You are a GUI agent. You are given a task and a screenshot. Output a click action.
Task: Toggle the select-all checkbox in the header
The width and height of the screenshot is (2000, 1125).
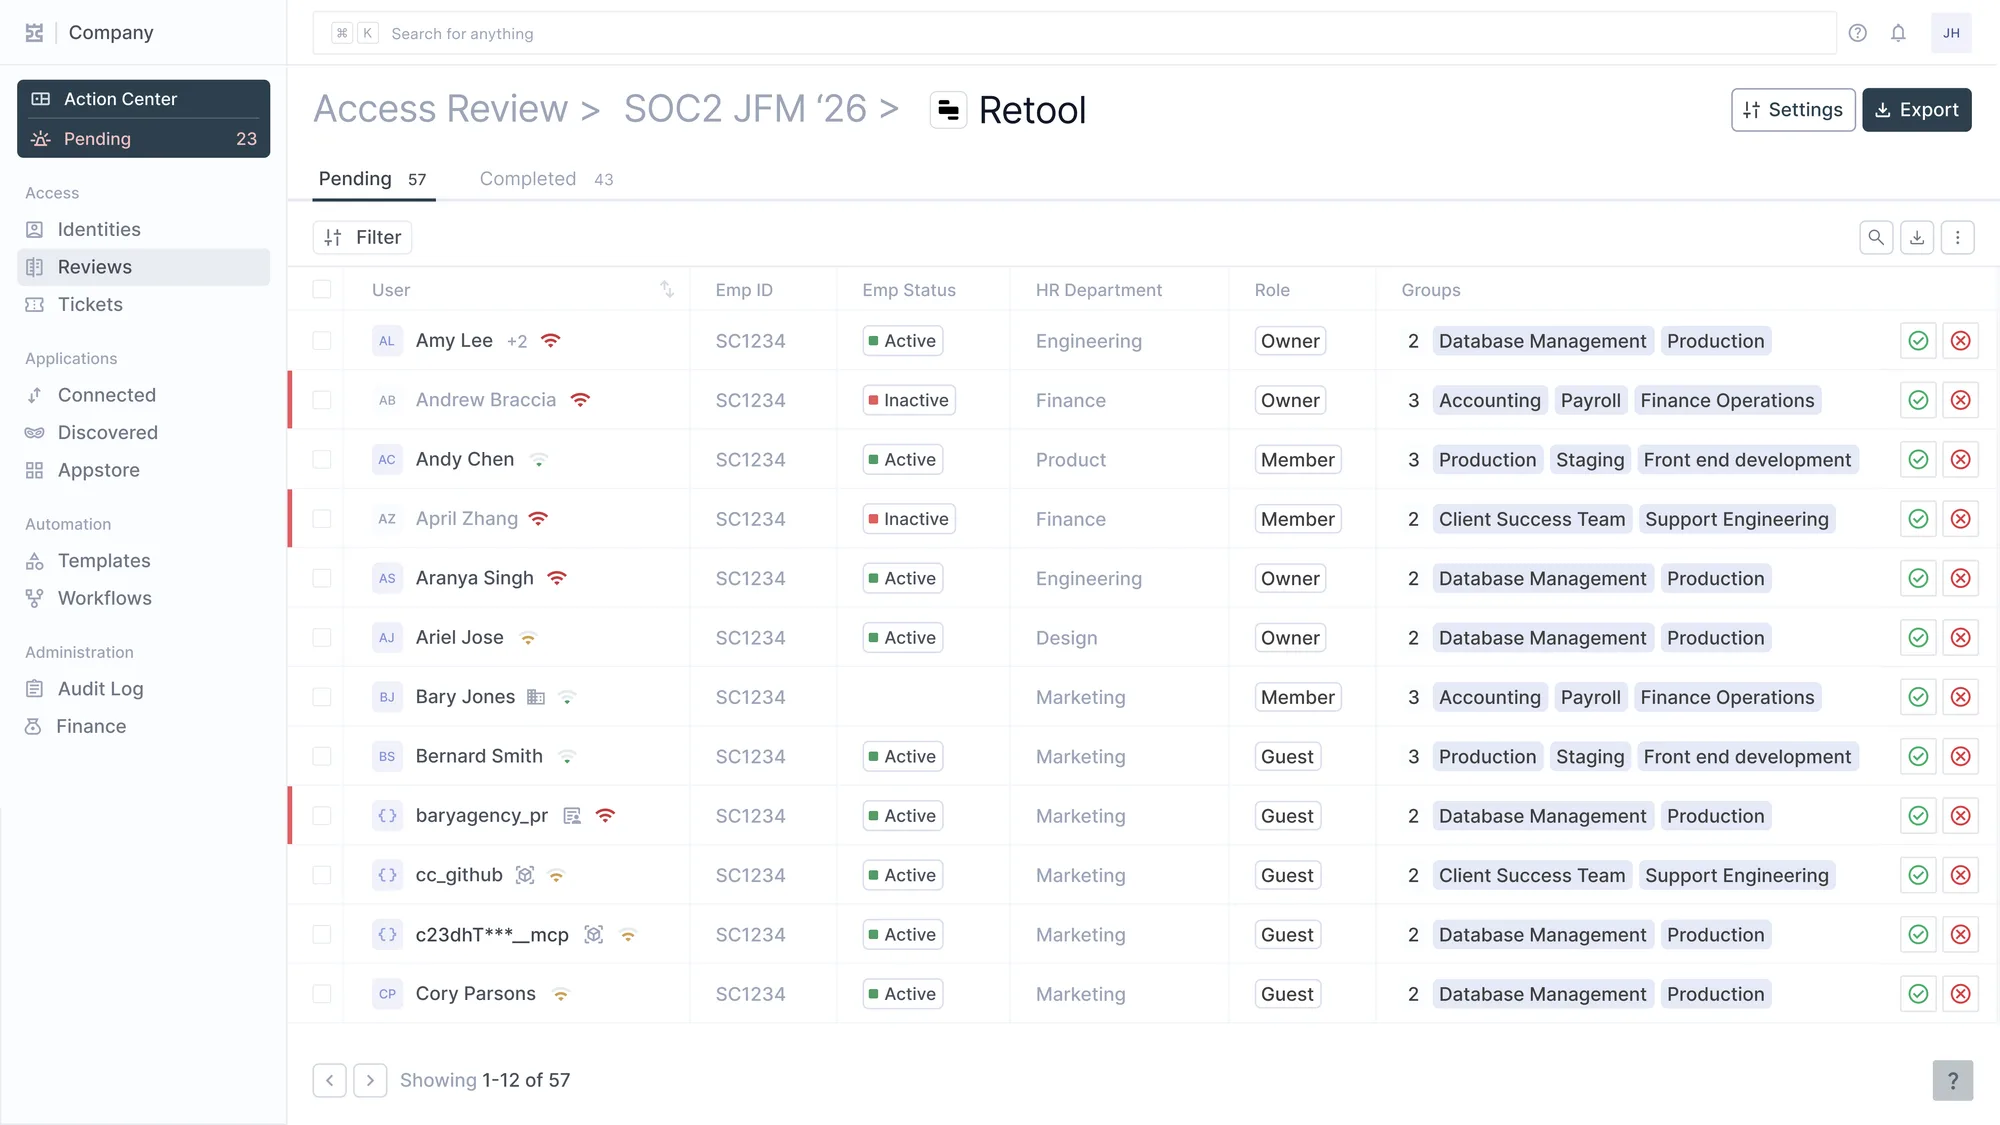coord(322,290)
